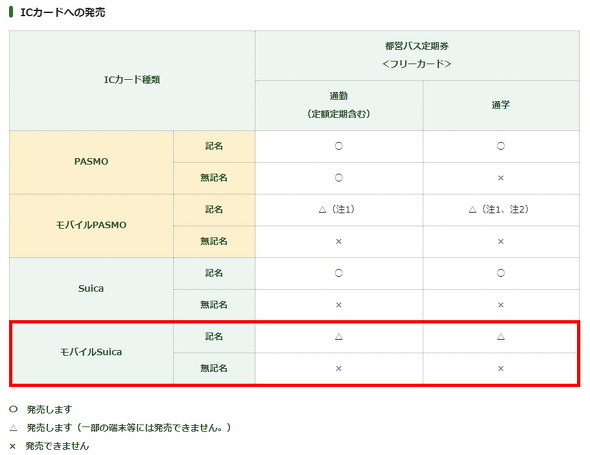This screenshot has width=590, height=455.
Task: Click "無記名" in the モバイルPASMO row
Action: pyautogui.click(x=214, y=242)
